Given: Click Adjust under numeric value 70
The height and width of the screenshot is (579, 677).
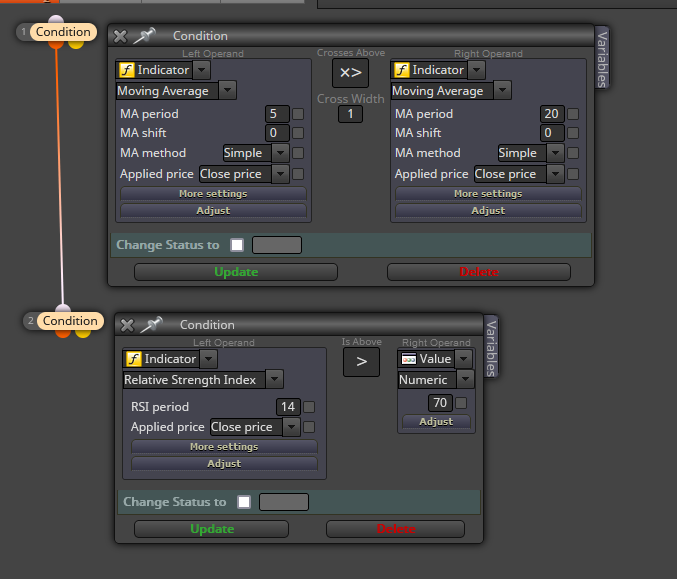Looking at the screenshot, I should tap(436, 422).
